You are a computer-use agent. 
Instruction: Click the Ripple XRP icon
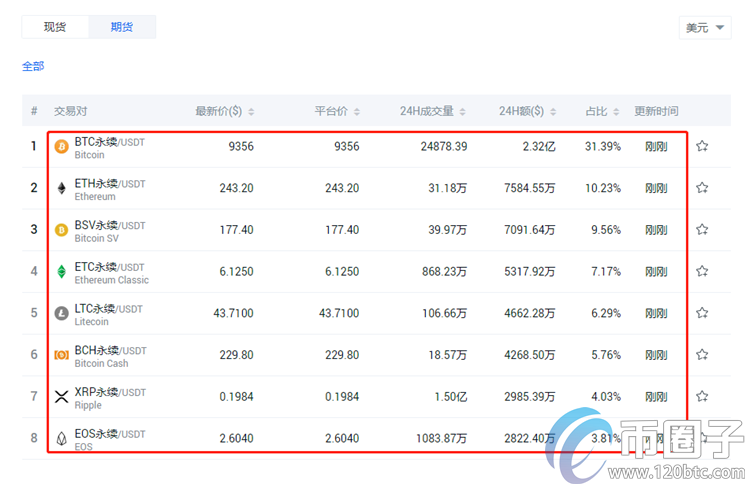coord(61,397)
